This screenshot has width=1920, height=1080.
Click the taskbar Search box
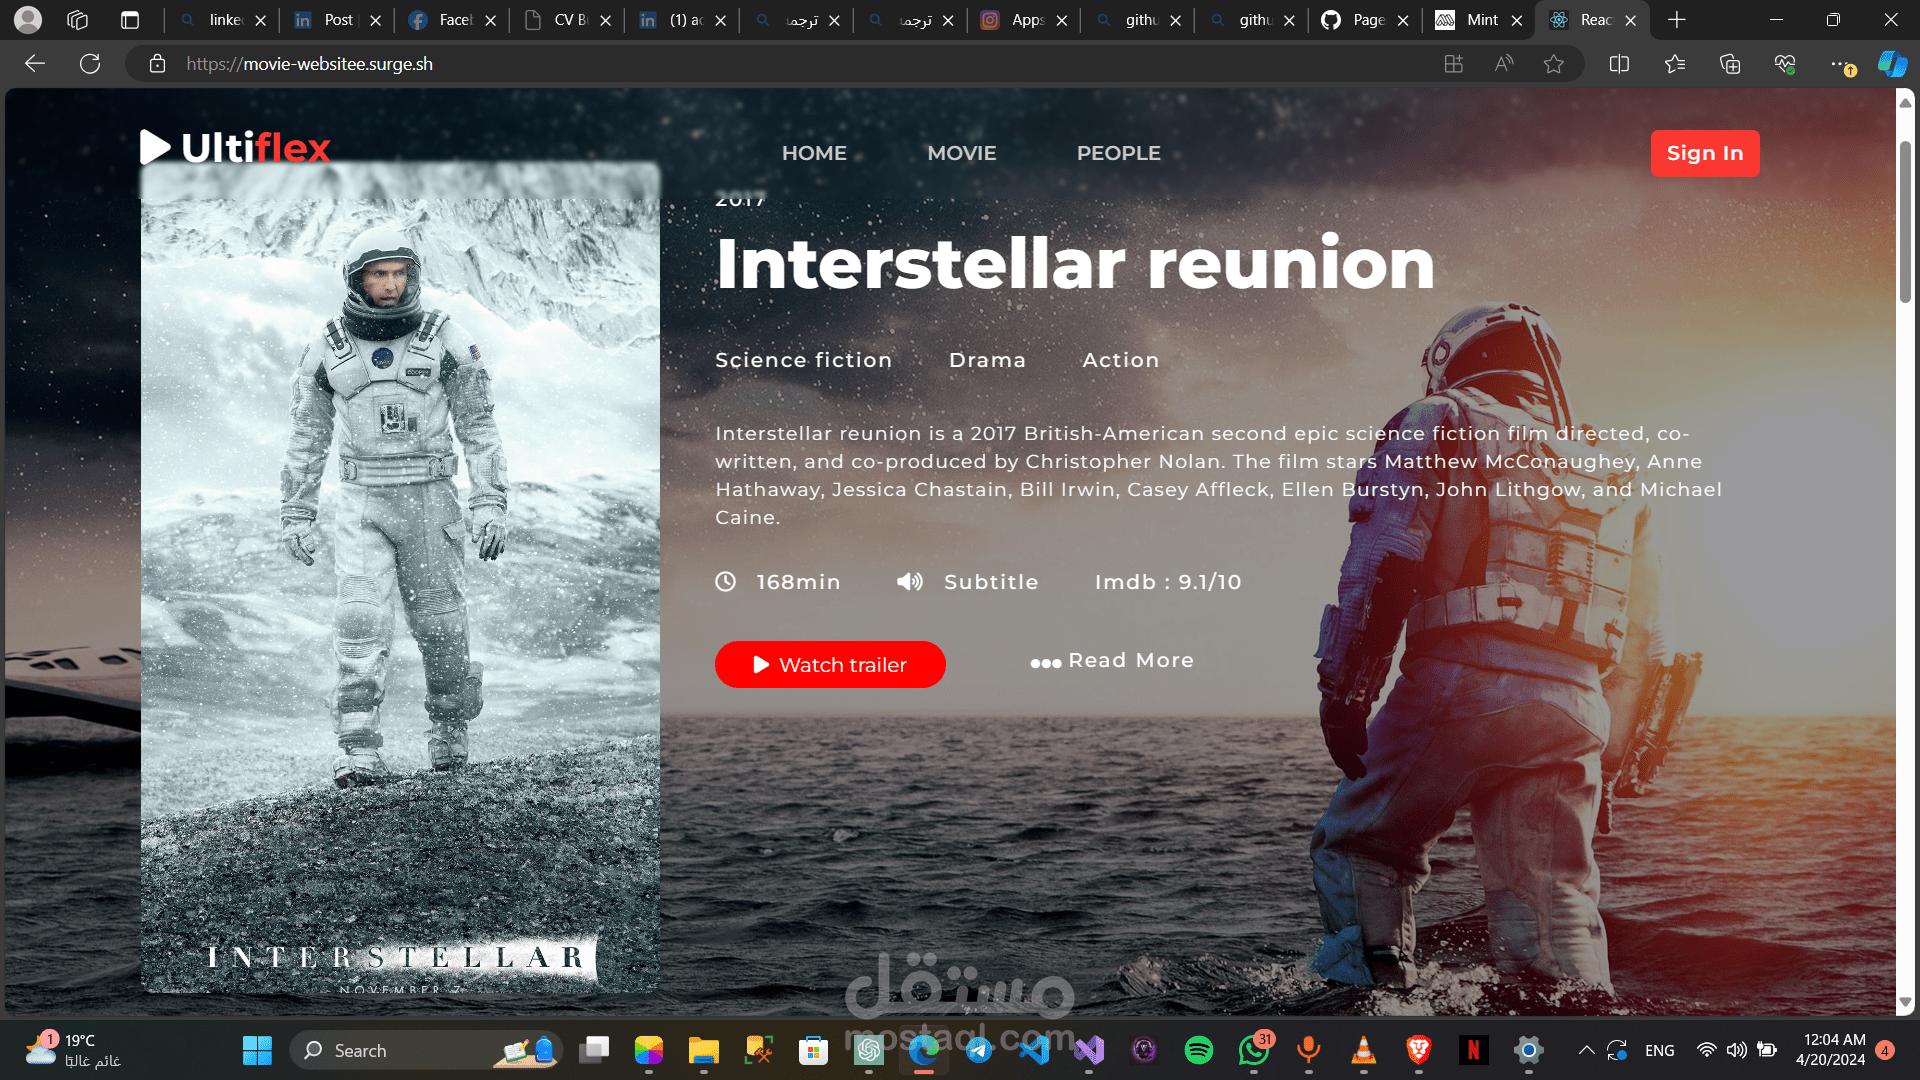coord(426,1050)
